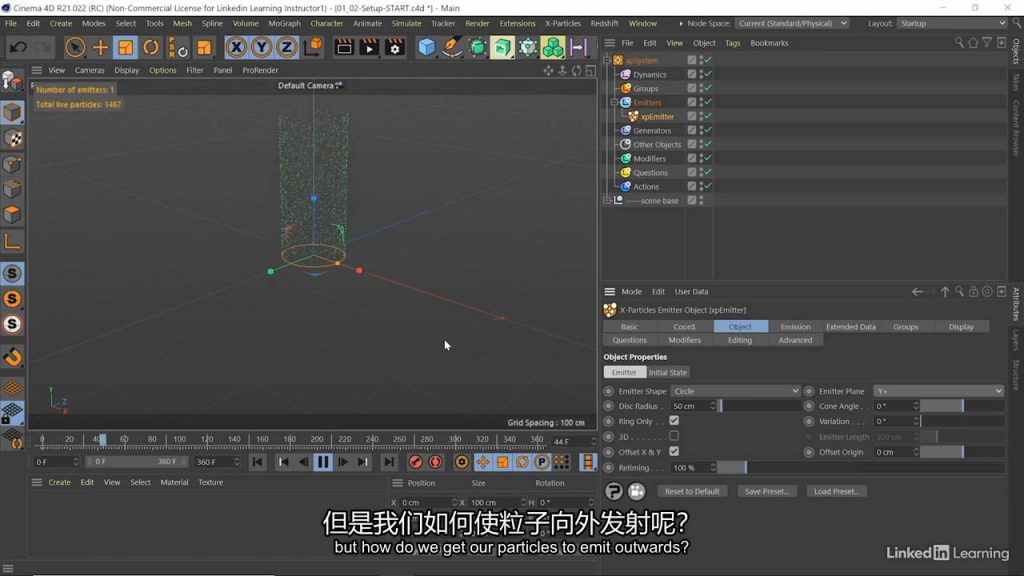
Task: Pause the animation playback
Action: pos(323,462)
